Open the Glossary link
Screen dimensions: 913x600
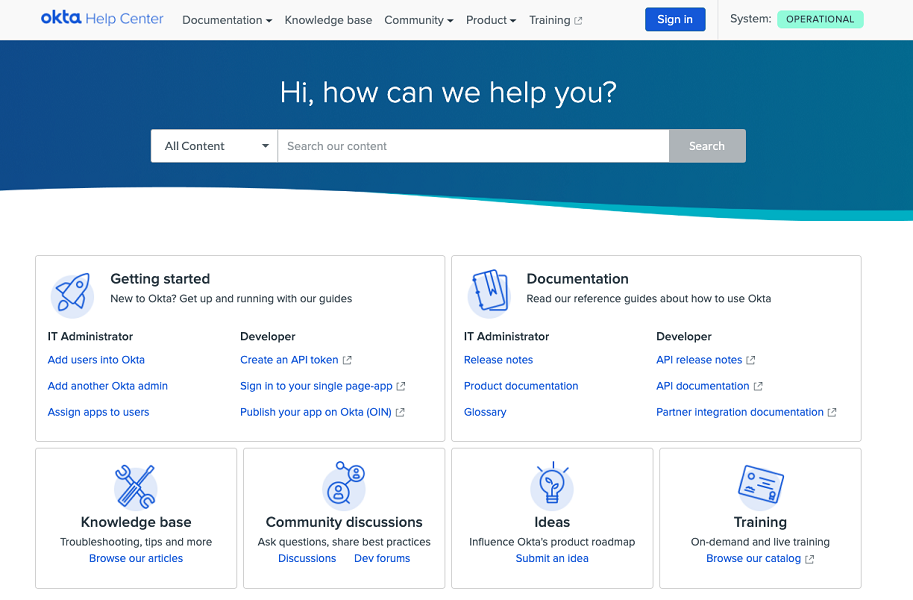tap(485, 412)
